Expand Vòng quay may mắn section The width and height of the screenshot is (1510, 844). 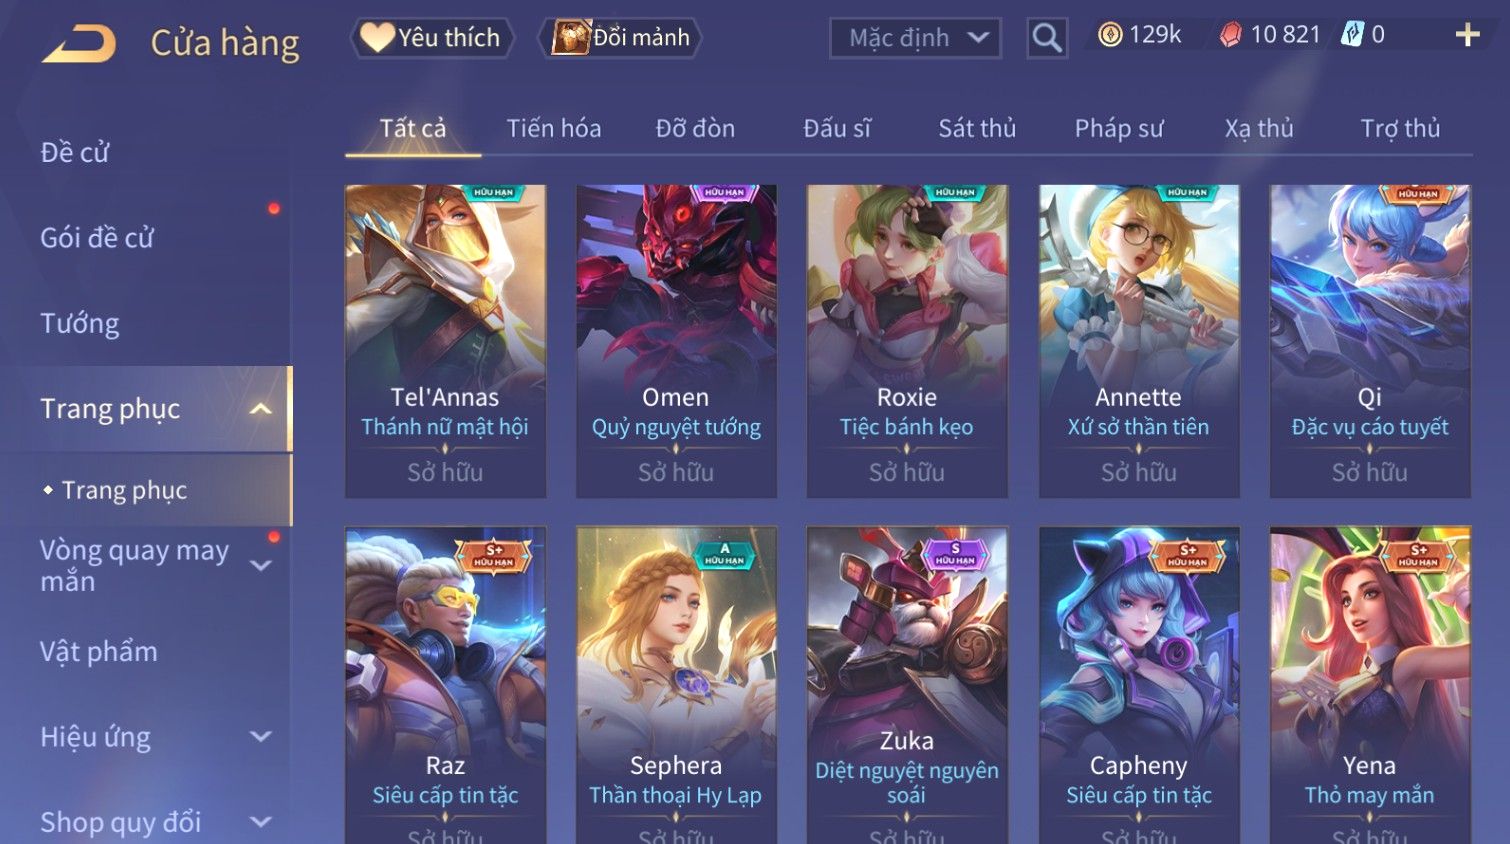[x=261, y=565]
